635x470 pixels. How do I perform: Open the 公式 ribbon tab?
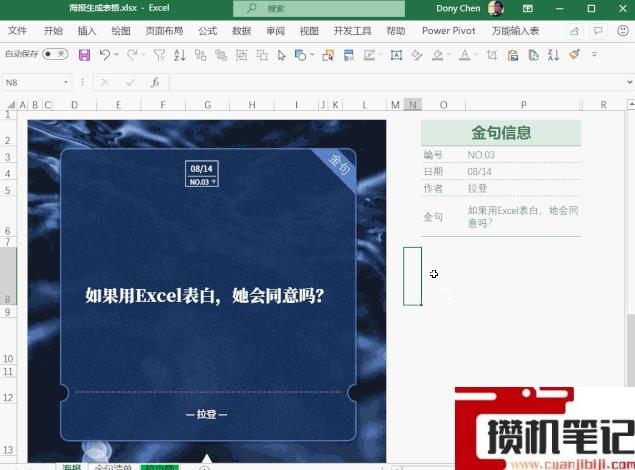point(208,31)
